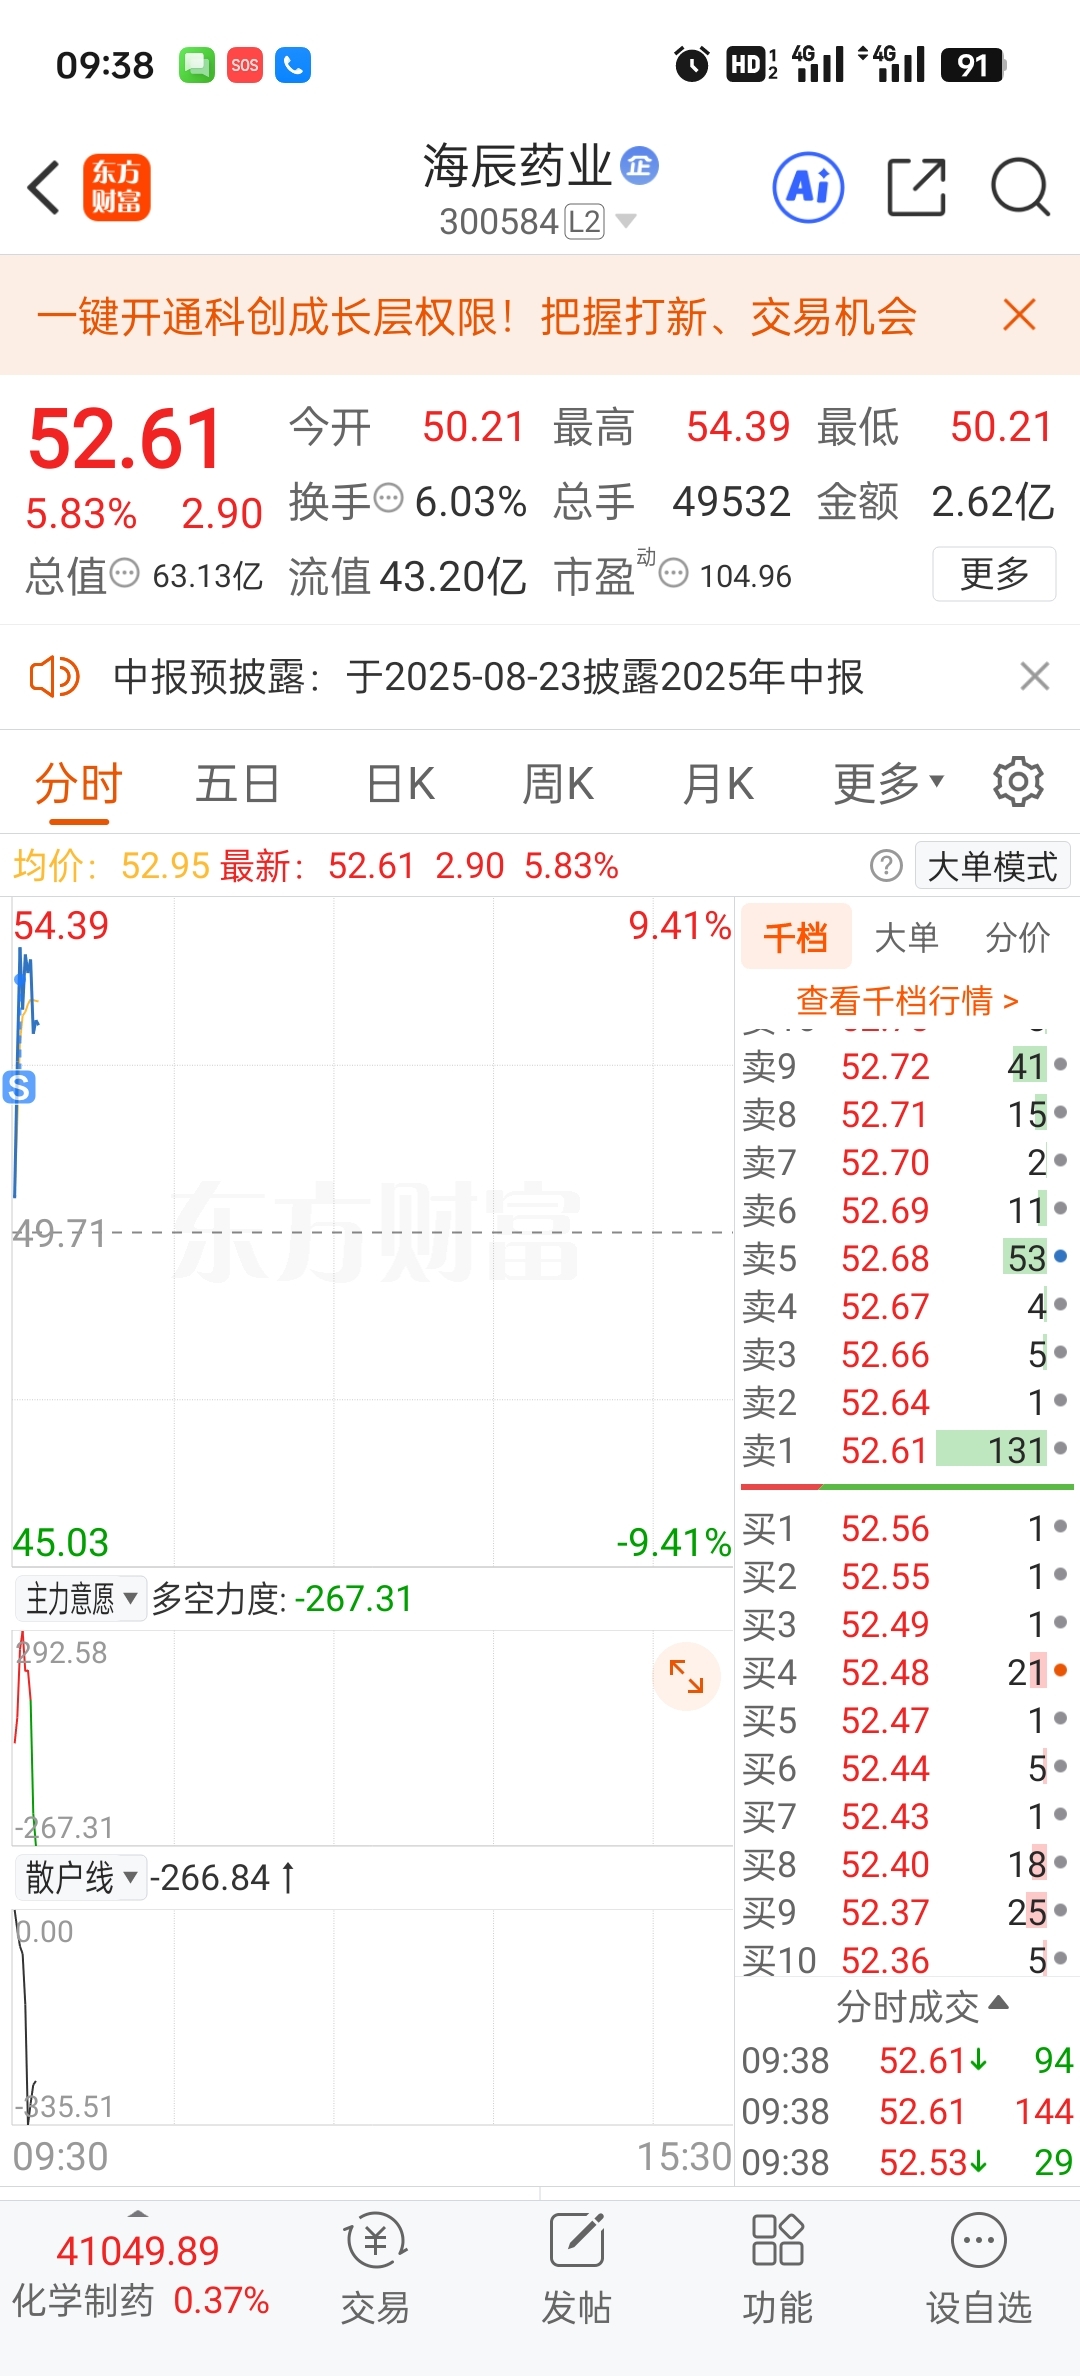Open the AI assistant icon
Image resolution: width=1080 pixels, height=2376 pixels.
tap(808, 187)
